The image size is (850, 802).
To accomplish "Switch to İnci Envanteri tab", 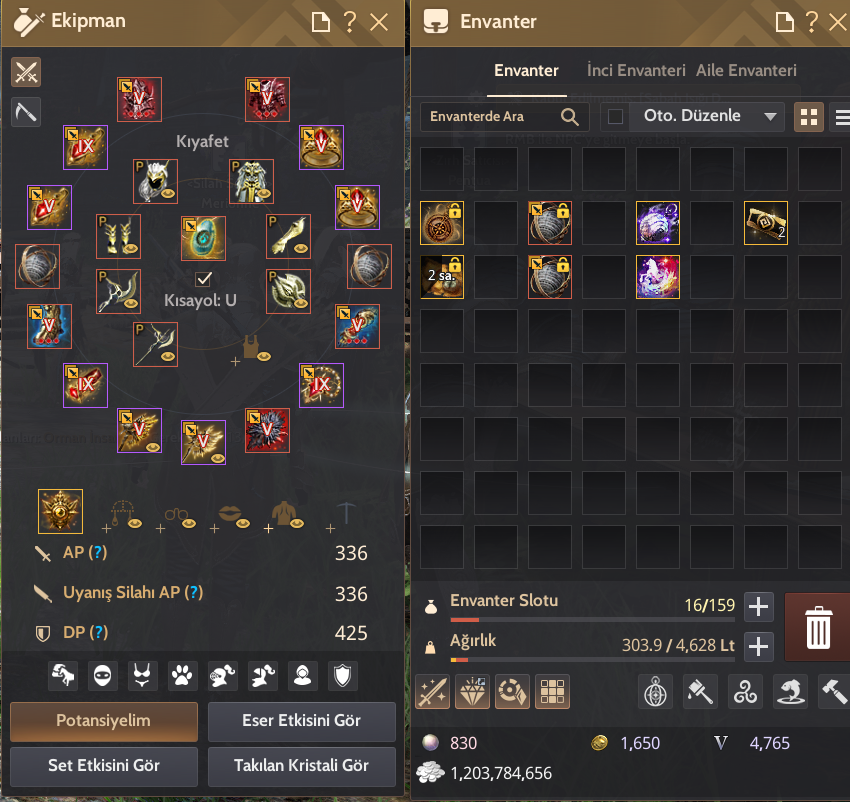I will (636, 70).
